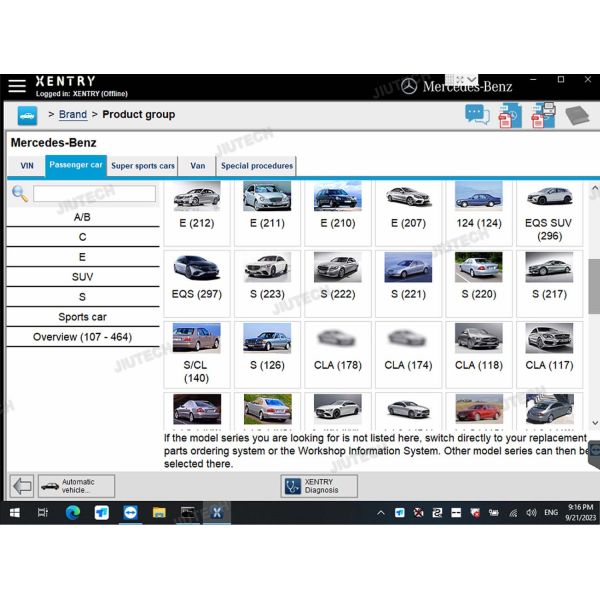Click the search magnifier icon
The image size is (600, 600).
click(x=19, y=194)
